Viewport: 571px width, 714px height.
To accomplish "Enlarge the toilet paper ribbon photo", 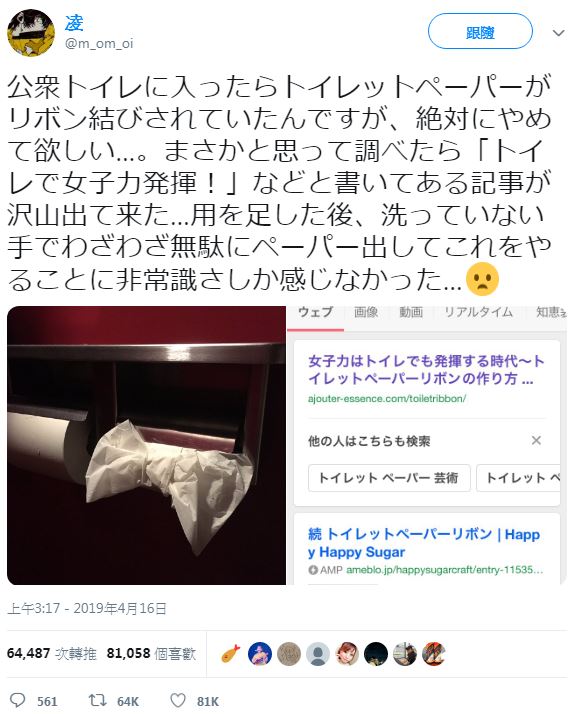I will point(146,445).
